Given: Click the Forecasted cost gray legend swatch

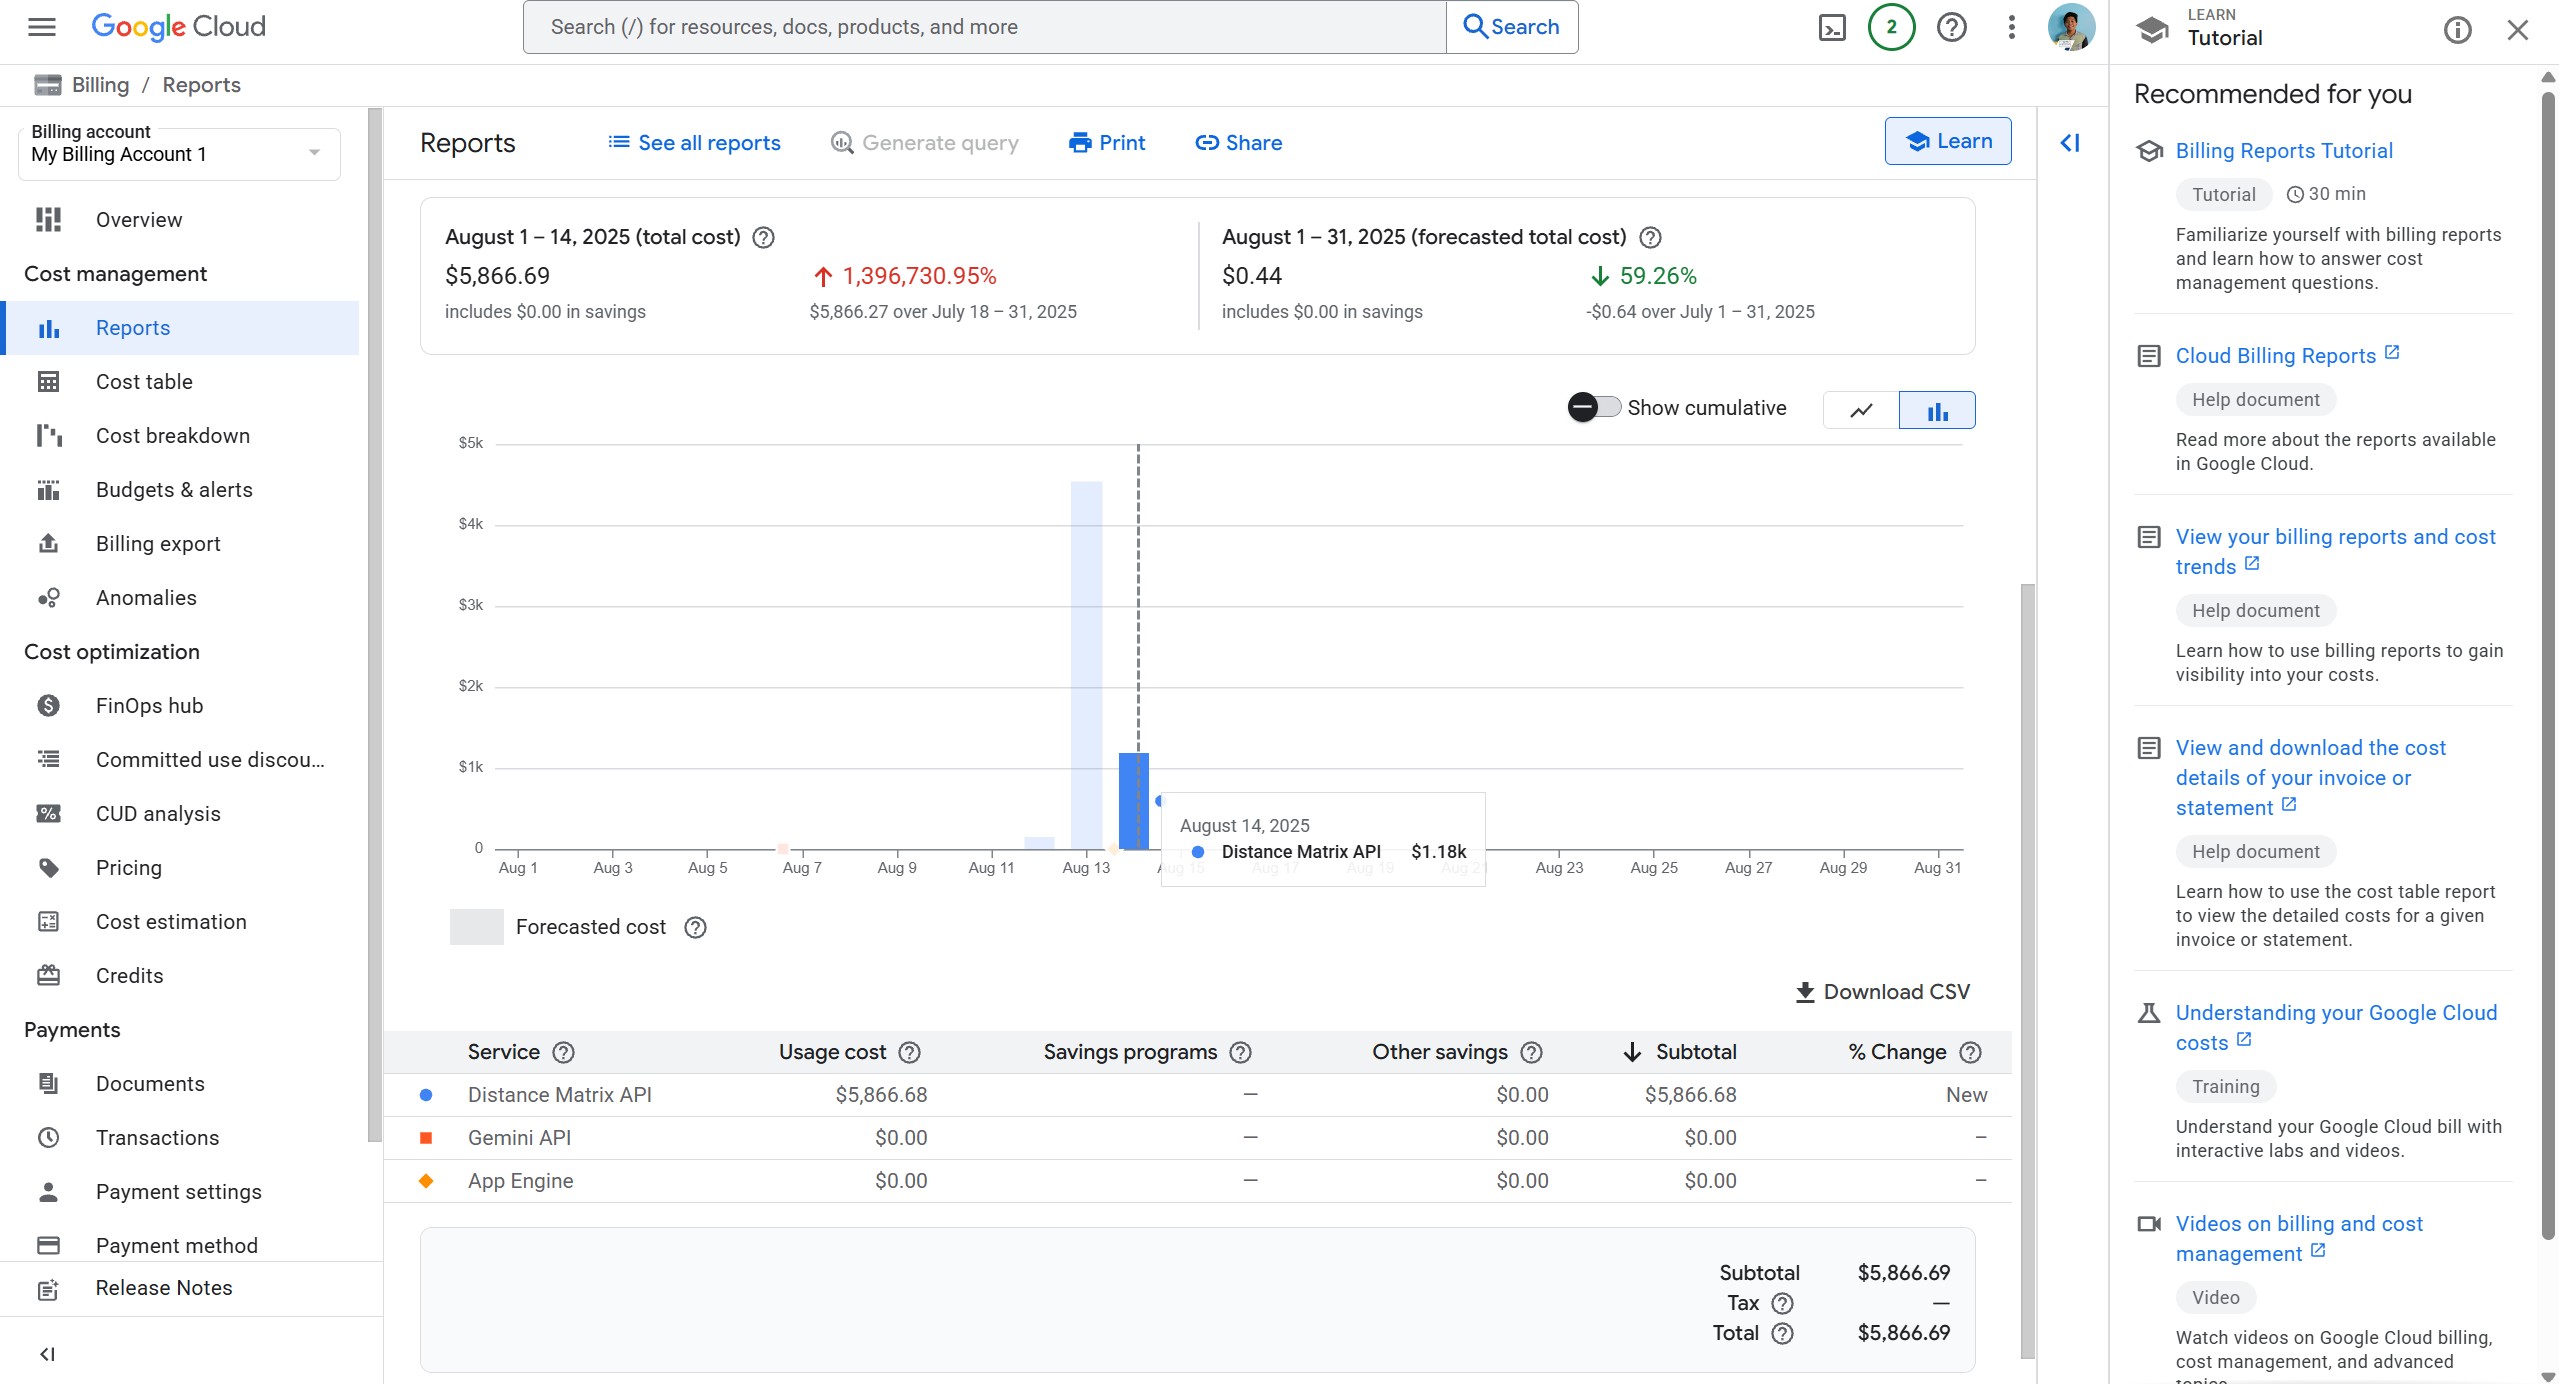Looking at the screenshot, I should click(x=476, y=927).
